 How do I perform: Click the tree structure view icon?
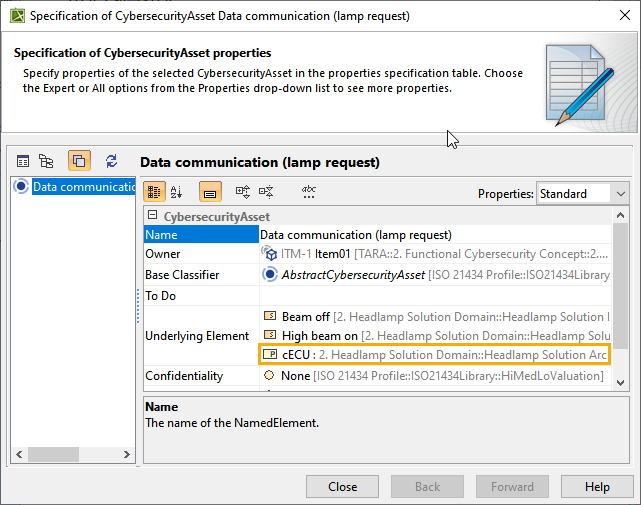click(47, 161)
